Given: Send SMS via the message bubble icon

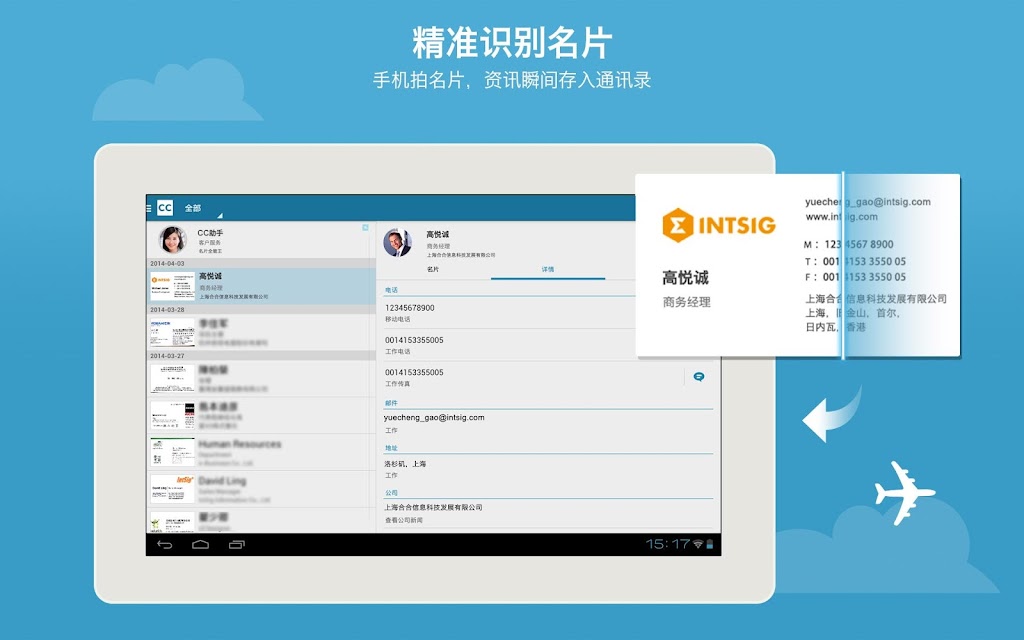Looking at the screenshot, I should (x=699, y=377).
